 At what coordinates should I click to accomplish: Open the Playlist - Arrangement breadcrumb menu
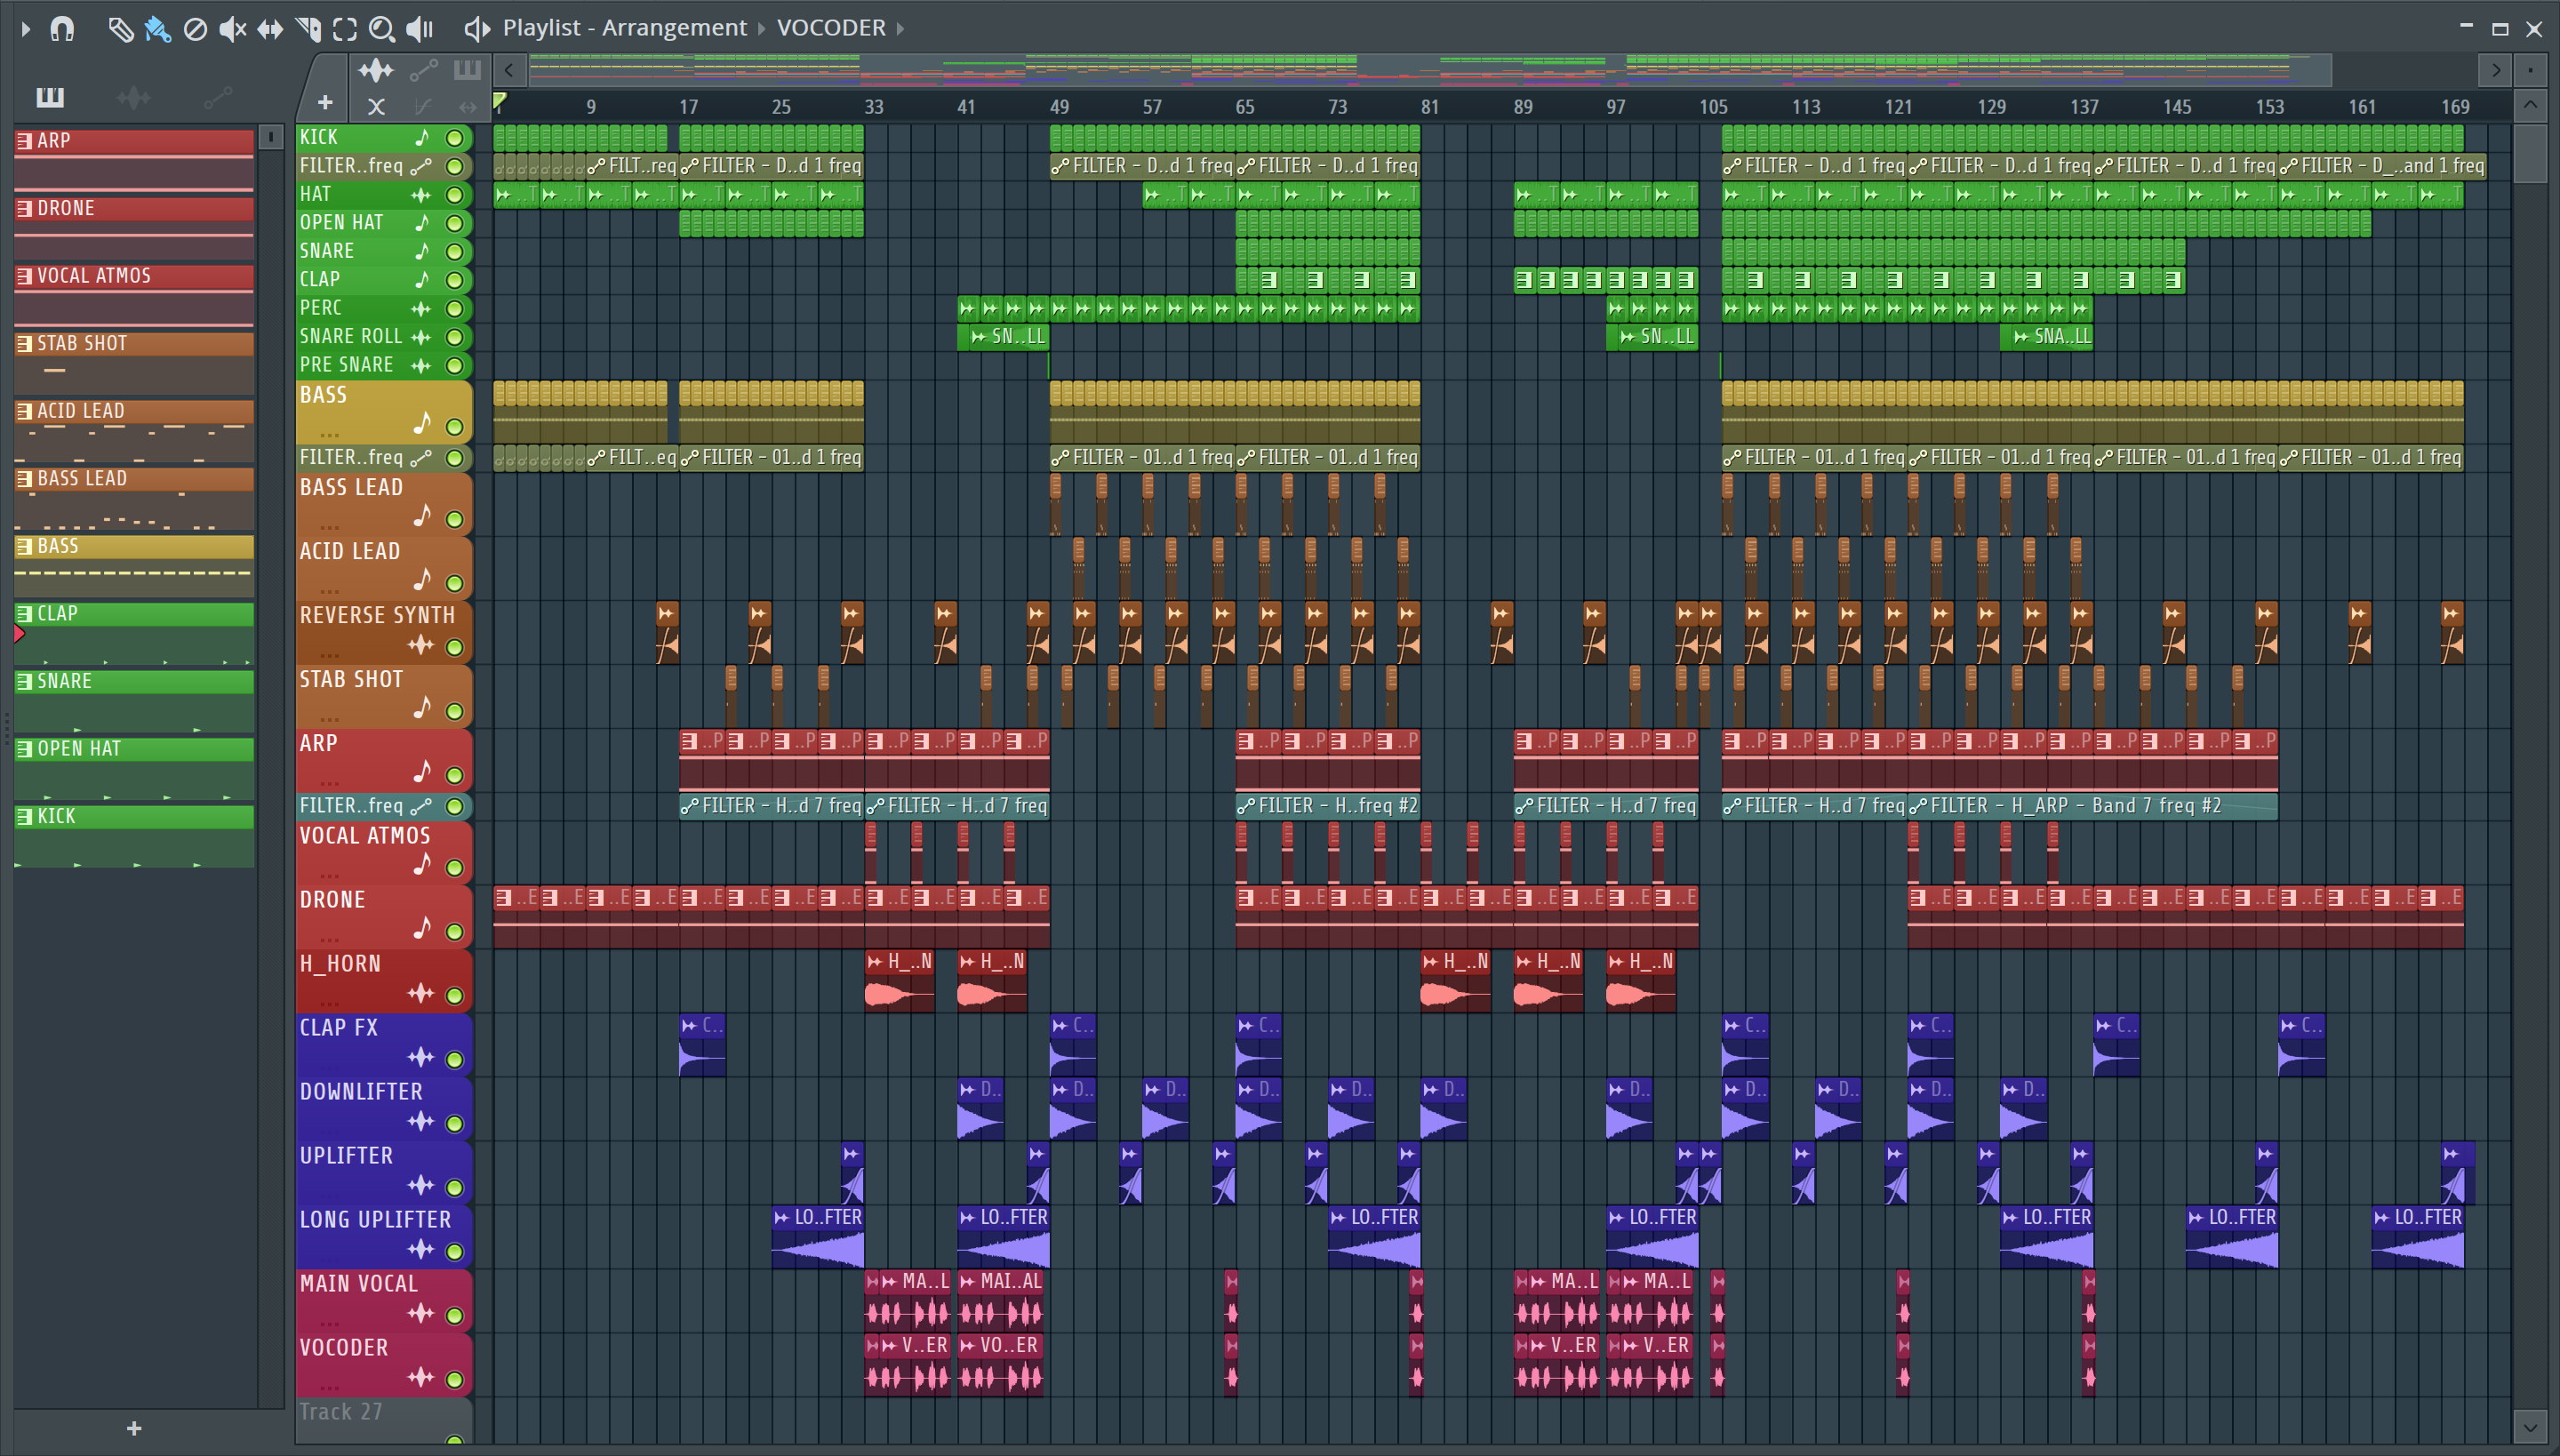tap(624, 28)
